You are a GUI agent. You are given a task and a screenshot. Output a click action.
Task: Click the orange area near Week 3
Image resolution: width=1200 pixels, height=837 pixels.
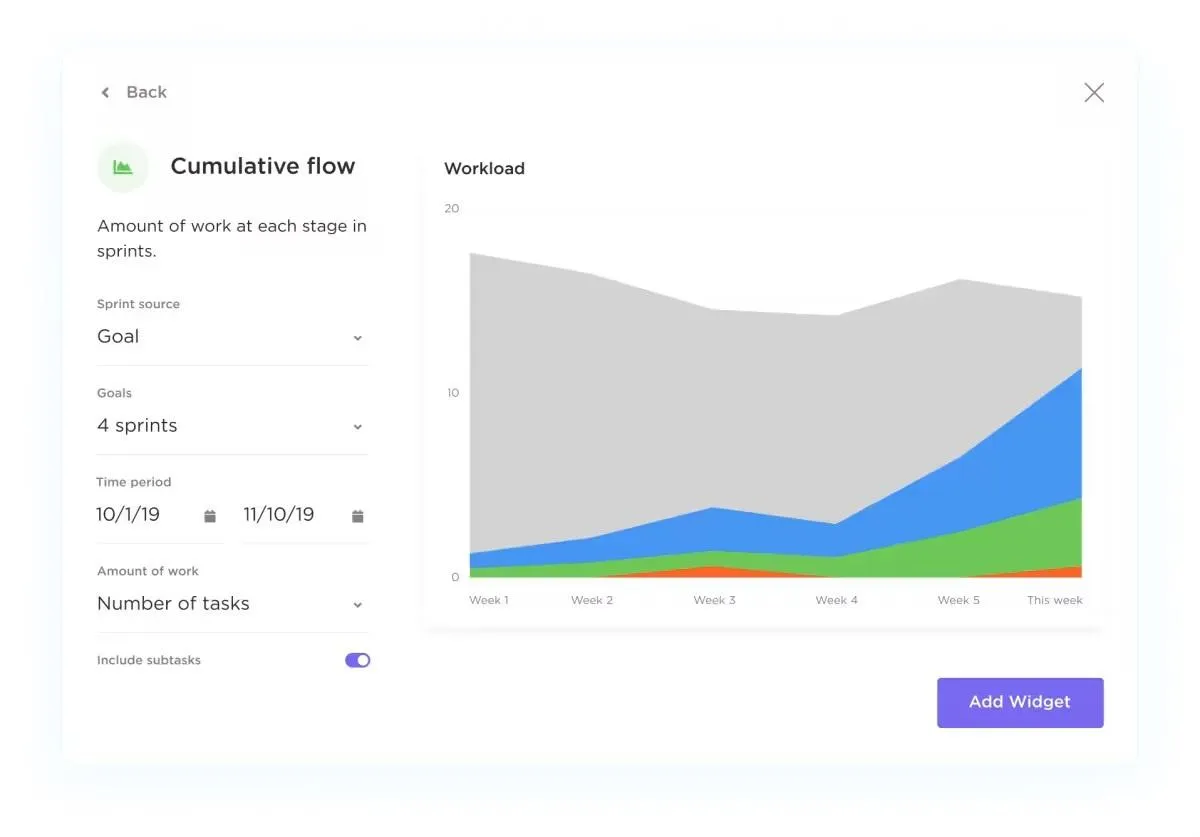click(710, 572)
